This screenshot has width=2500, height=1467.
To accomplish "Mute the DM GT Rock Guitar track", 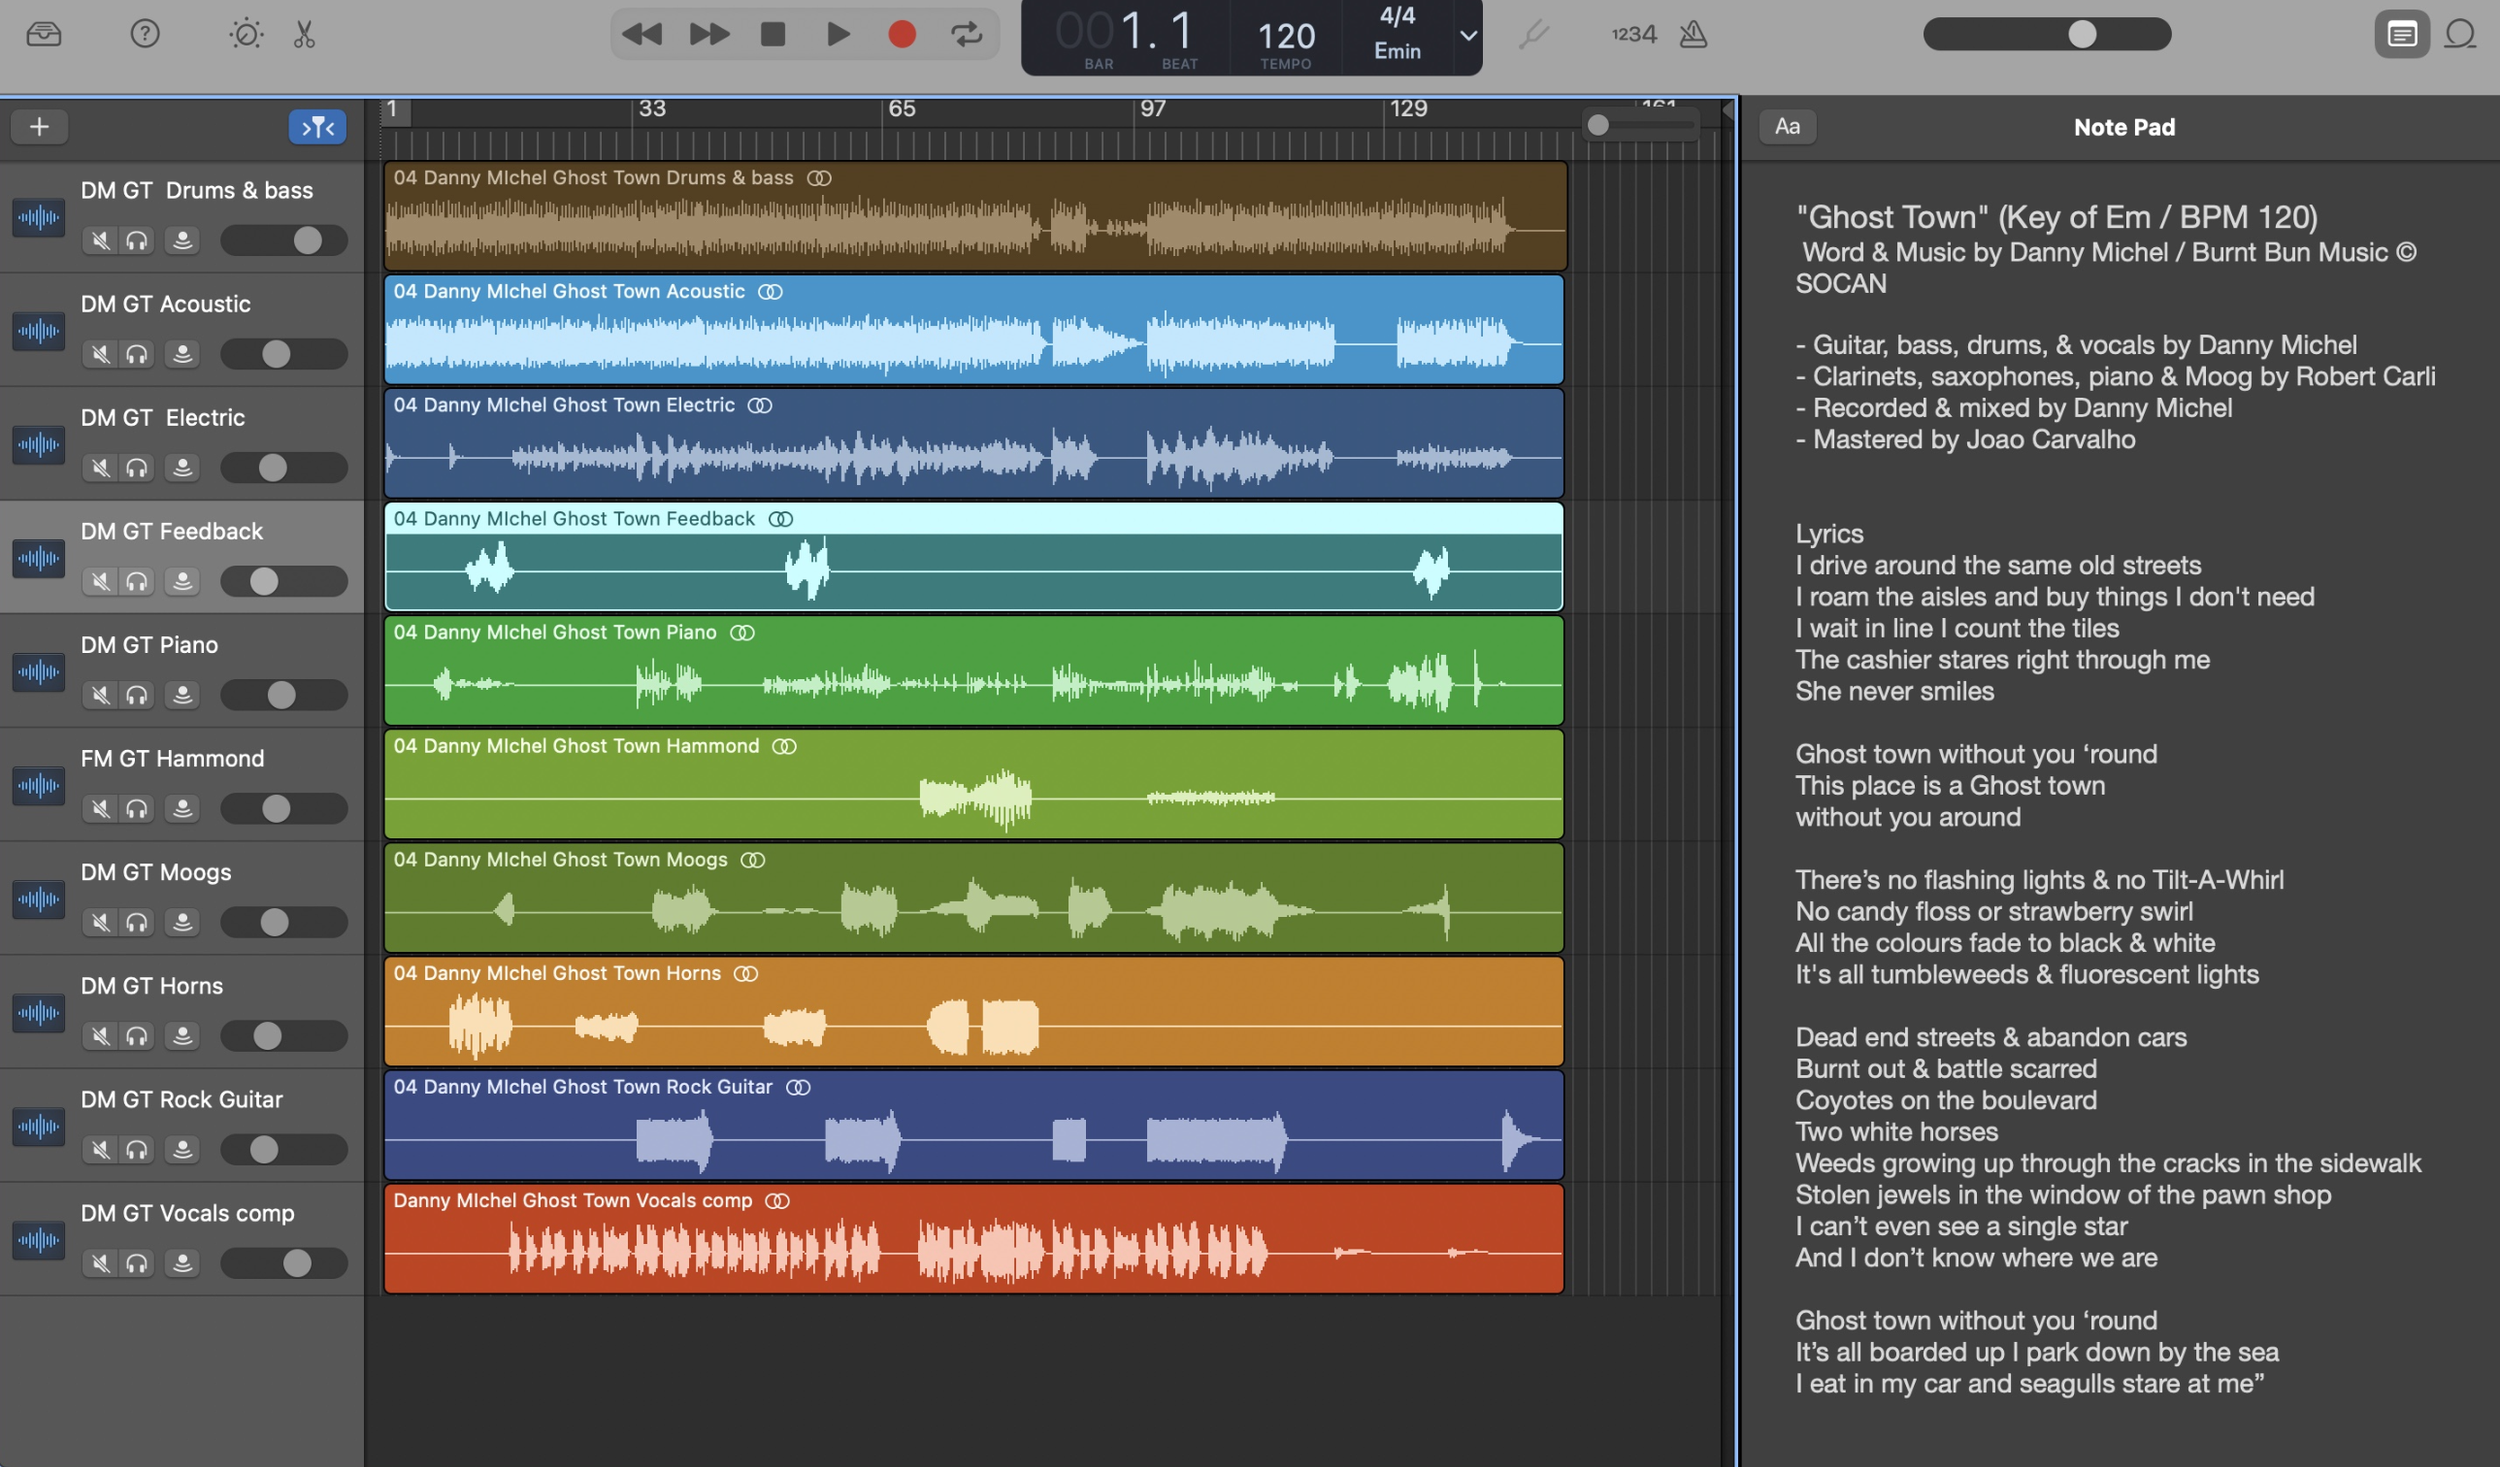I will 100,1149.
